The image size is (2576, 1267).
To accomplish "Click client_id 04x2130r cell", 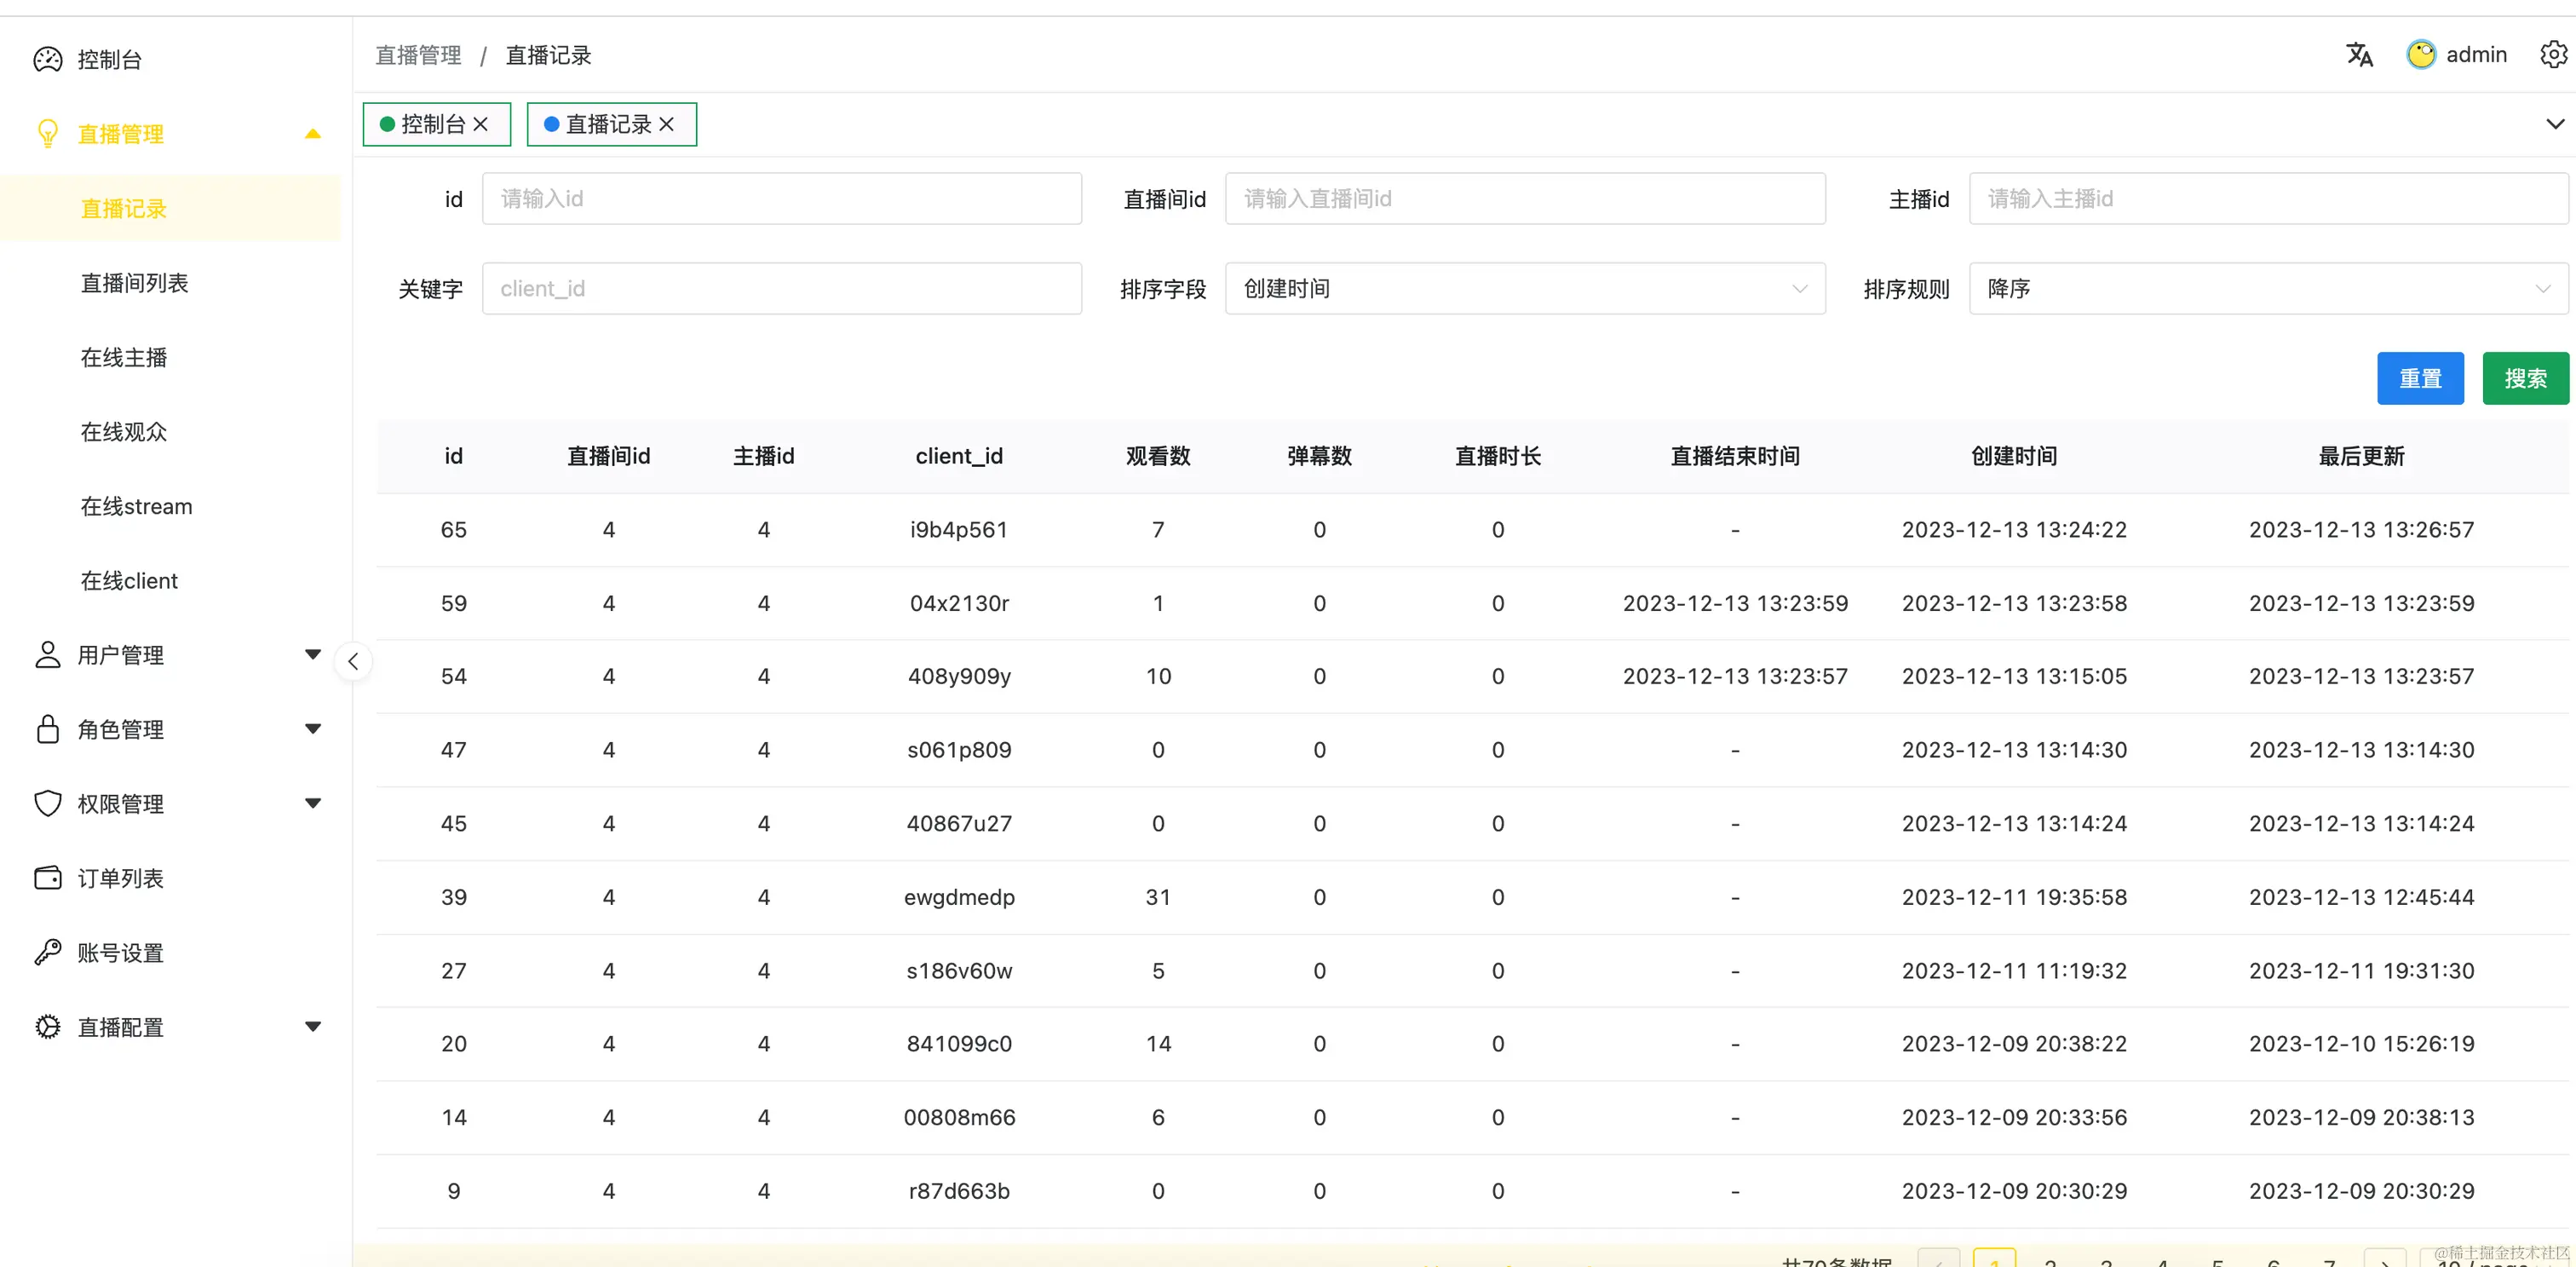I will pyautogui.click(x=959, y=604).
